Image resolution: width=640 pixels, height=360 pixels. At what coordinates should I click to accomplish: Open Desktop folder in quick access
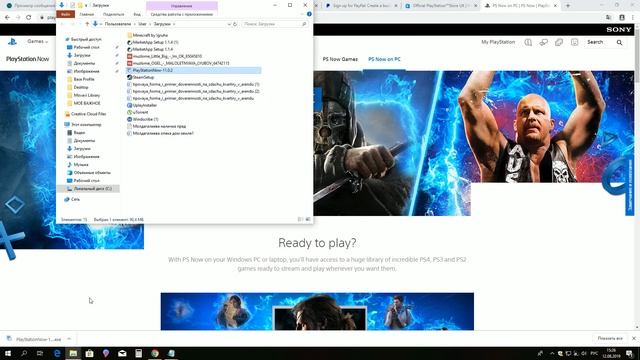click(77, 87)
